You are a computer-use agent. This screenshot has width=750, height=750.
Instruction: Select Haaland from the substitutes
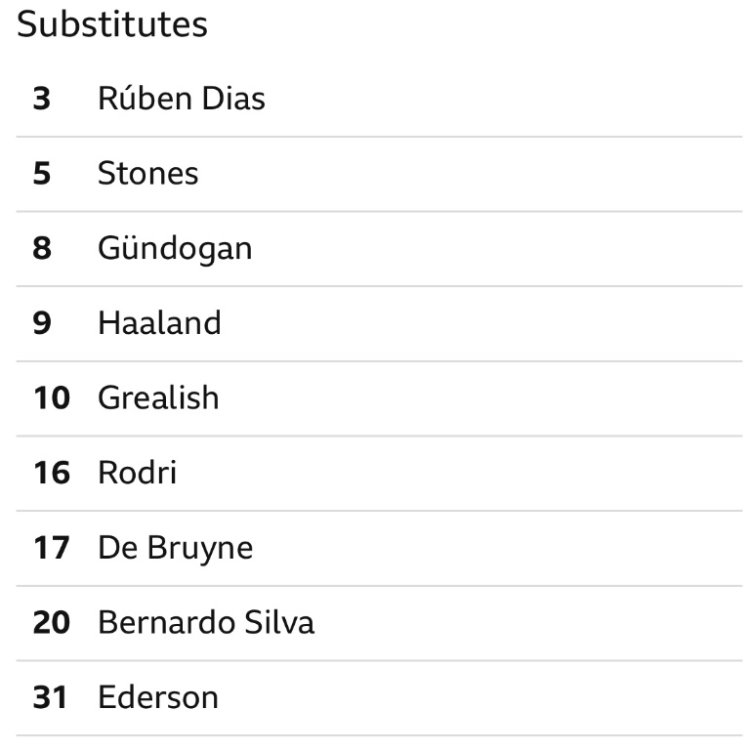pyautogui.click(x=159, y=323)
